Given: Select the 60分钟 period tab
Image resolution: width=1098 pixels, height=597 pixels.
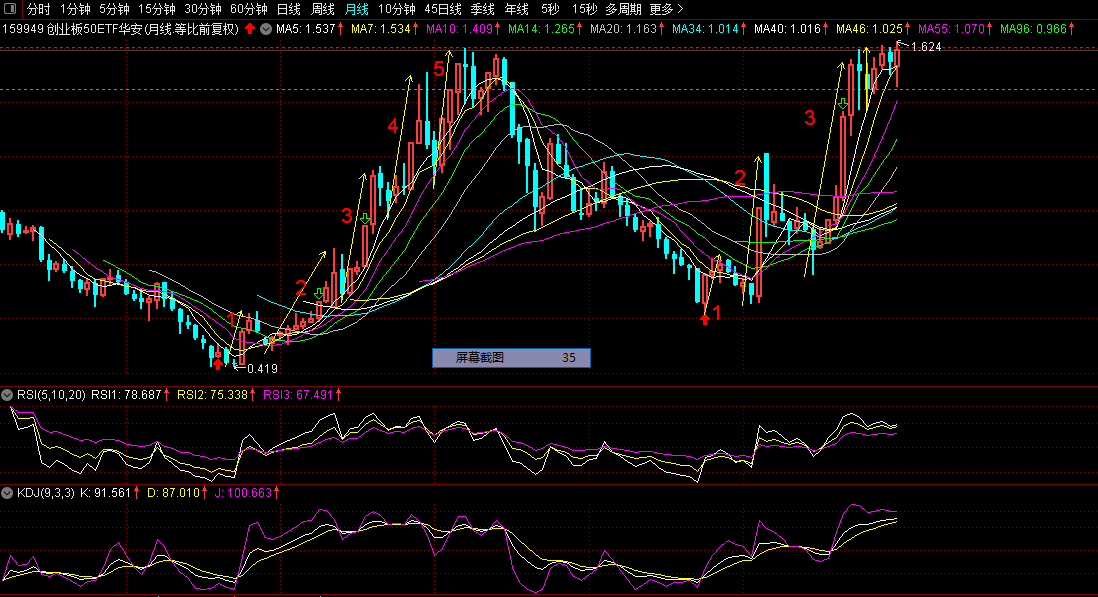Looking at the screenshot, I should [x=249, y=9].
